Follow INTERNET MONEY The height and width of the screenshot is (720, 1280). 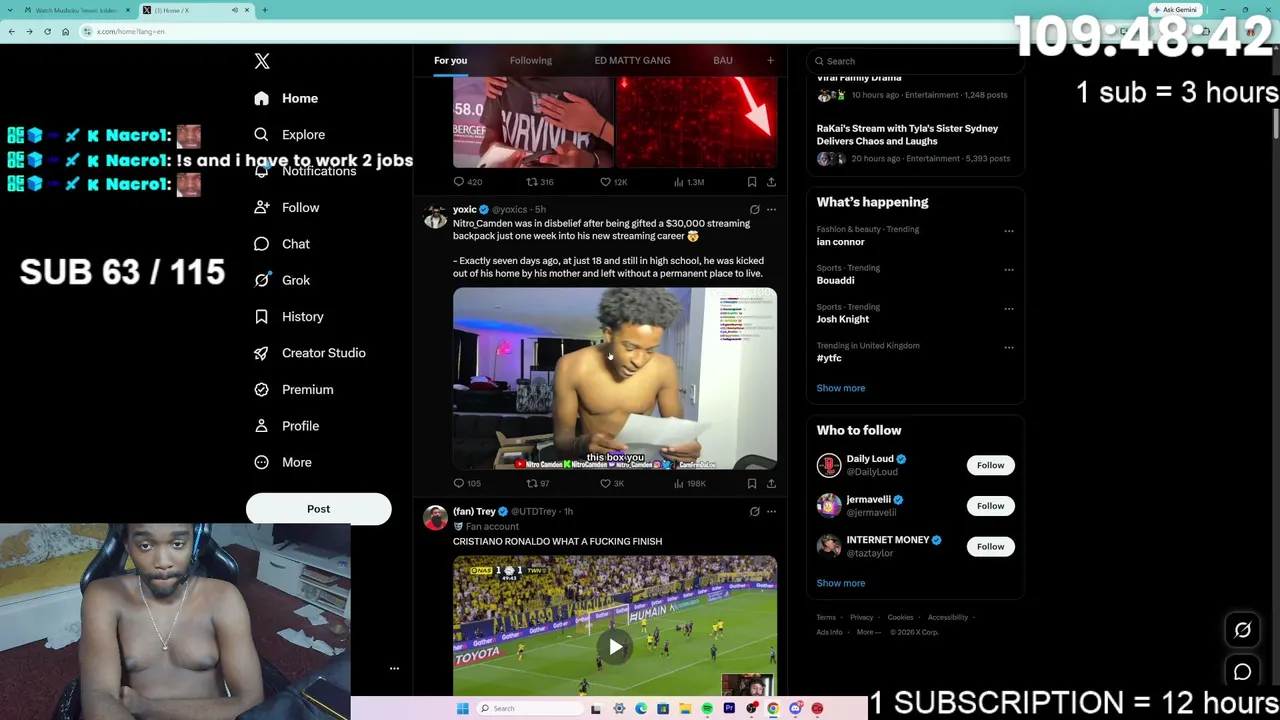coord(990,547)
